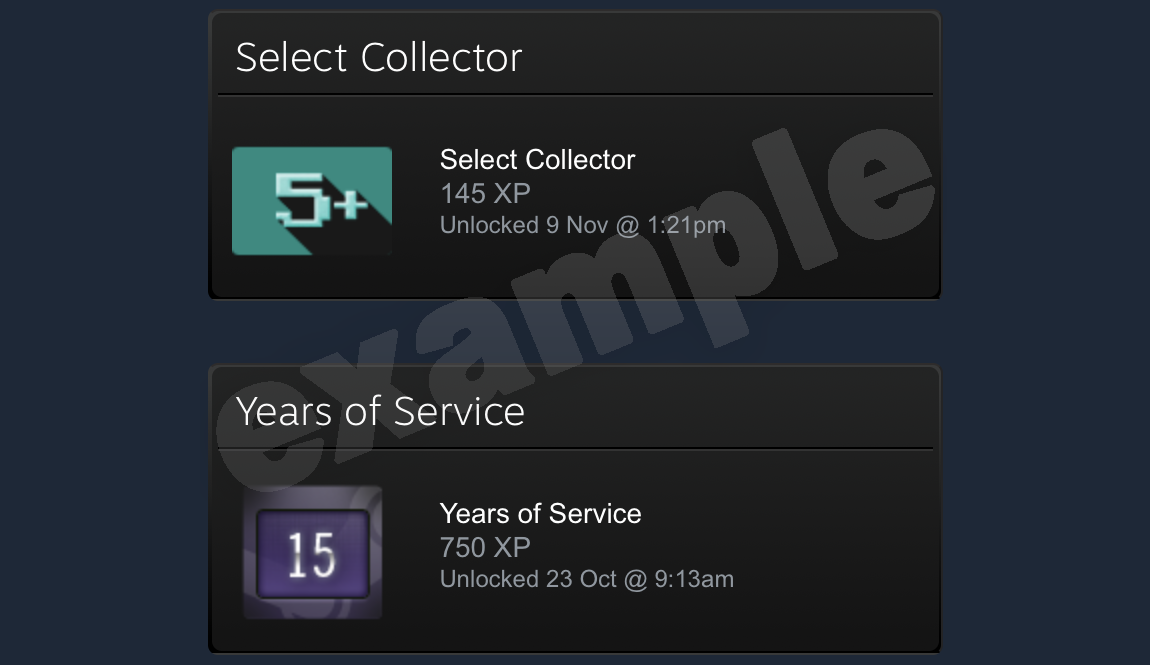Open the Years of Service panel header

coord(380,411)
